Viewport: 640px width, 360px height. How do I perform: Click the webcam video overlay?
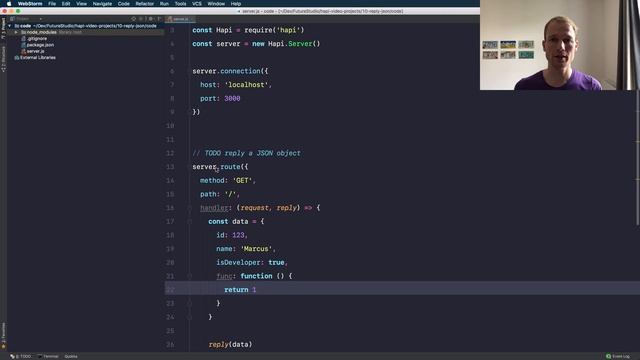(x=560, y=45)
